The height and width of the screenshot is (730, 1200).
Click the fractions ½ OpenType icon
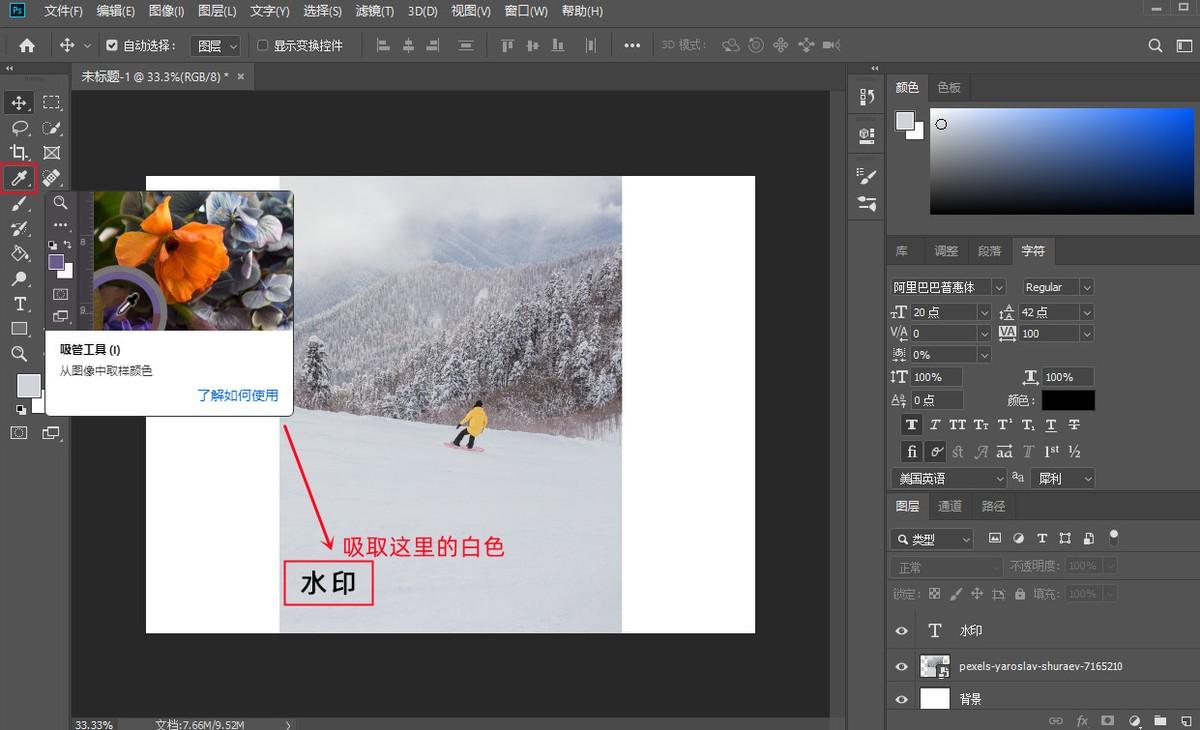1075,451
